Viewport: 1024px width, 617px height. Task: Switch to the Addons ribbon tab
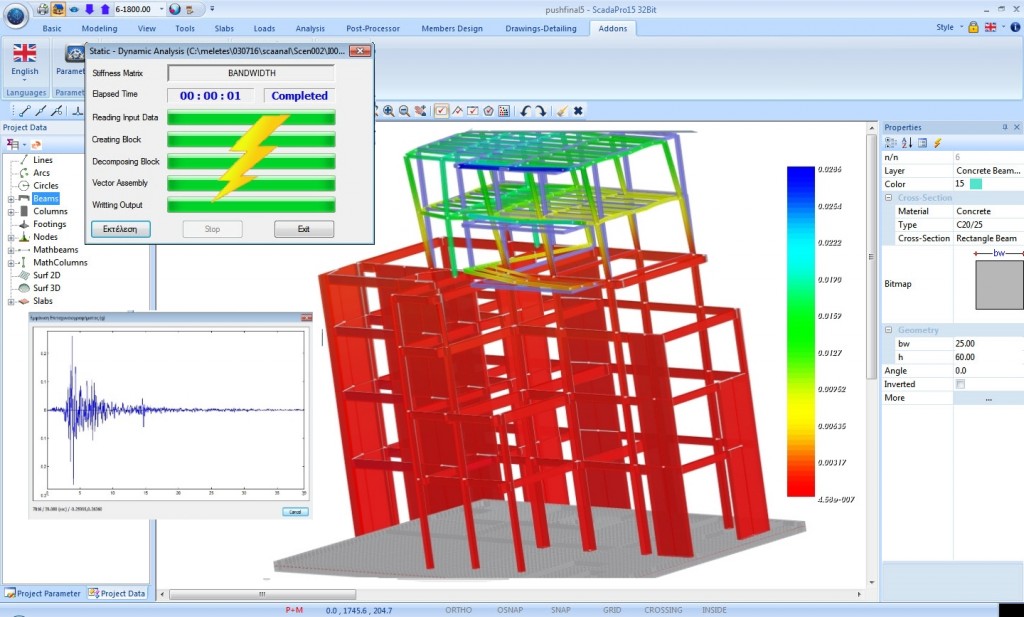(x=612, y=28)
